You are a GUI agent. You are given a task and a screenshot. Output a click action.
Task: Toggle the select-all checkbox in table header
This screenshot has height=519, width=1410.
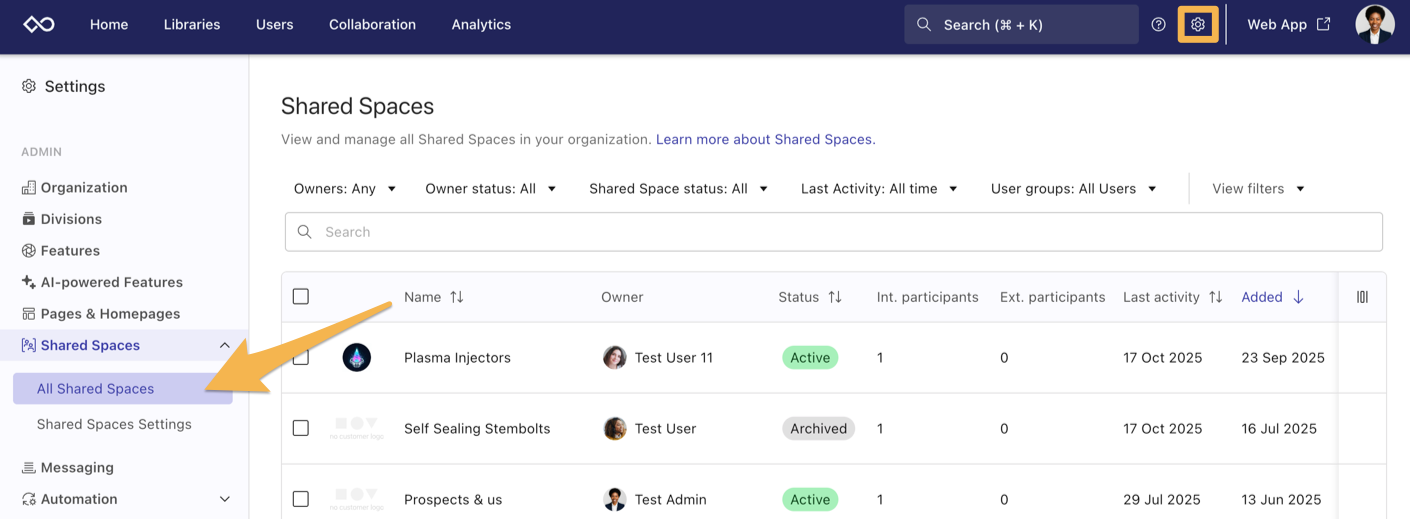(301, 296)
